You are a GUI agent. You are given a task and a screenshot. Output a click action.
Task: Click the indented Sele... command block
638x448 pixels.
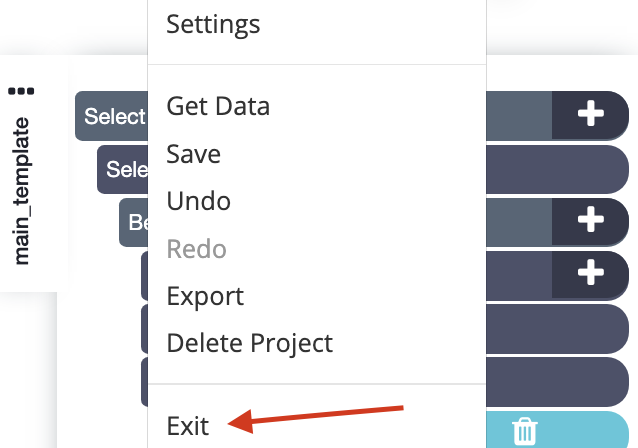click(x=122, y=169)
